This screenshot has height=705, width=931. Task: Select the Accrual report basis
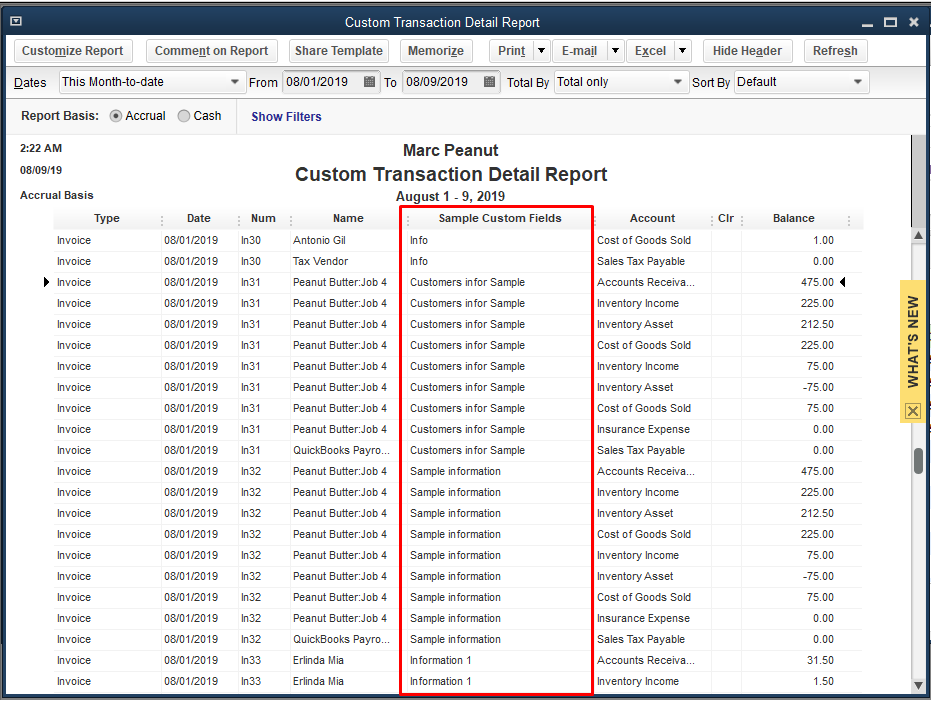116,116
